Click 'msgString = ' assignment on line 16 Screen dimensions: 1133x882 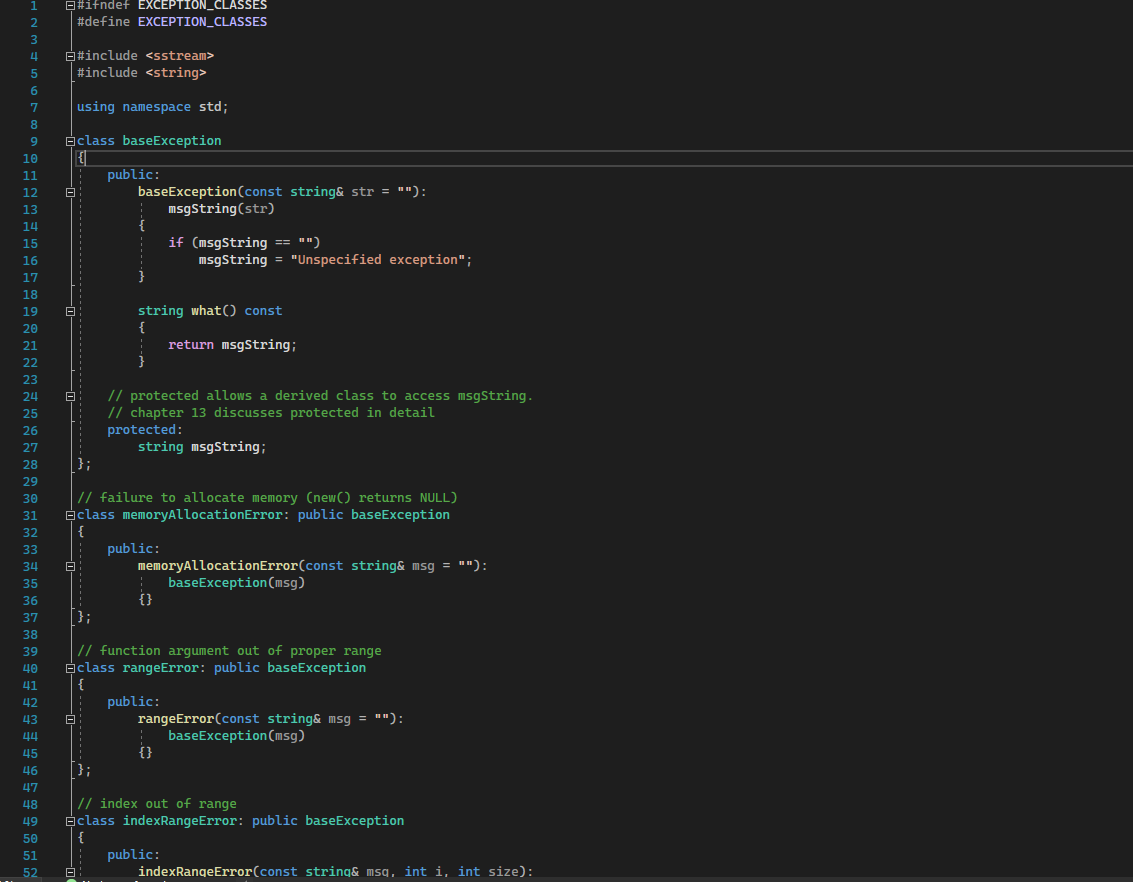241,259
